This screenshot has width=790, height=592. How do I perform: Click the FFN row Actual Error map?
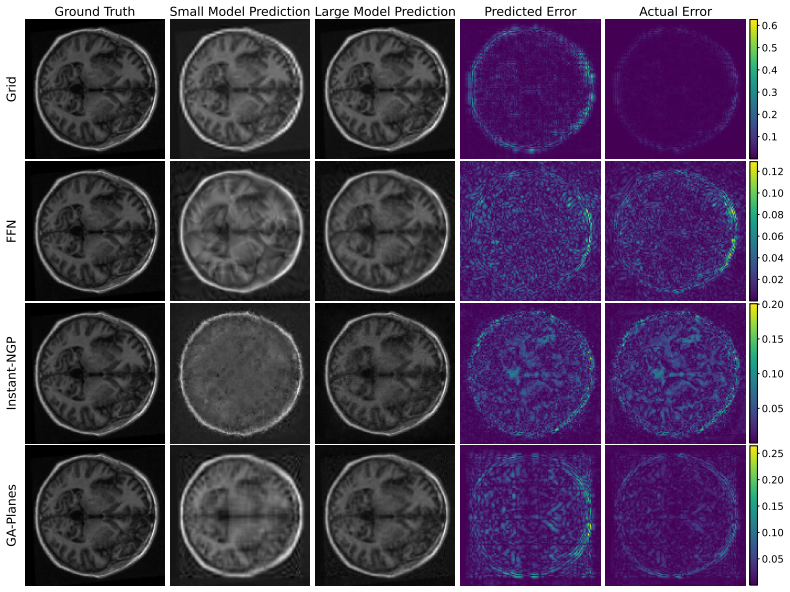click(x=675, y=231)
